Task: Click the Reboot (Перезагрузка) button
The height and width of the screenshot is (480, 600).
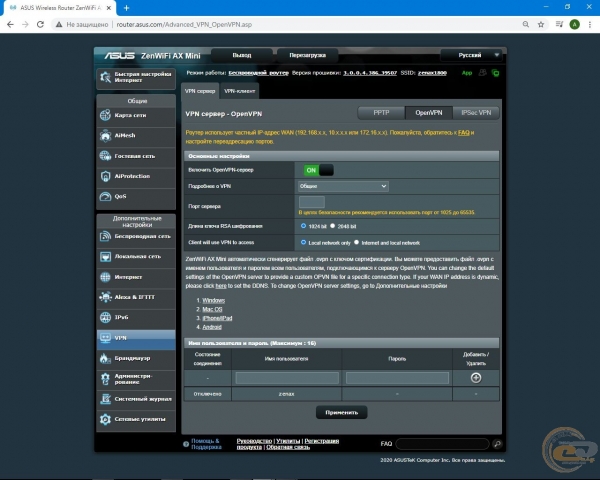Action: point(308,56)
